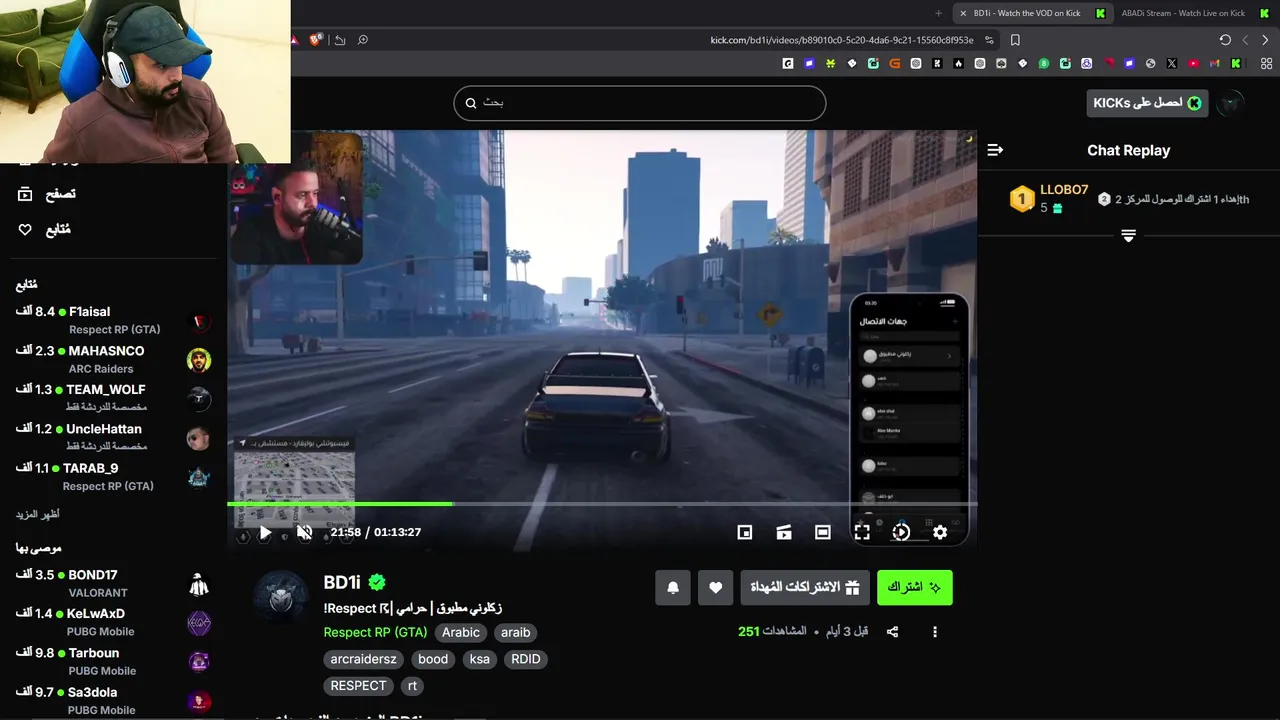Collapse the Chat Replay panel
This screenshot has width=1280, height=720.
coord(995,150)
